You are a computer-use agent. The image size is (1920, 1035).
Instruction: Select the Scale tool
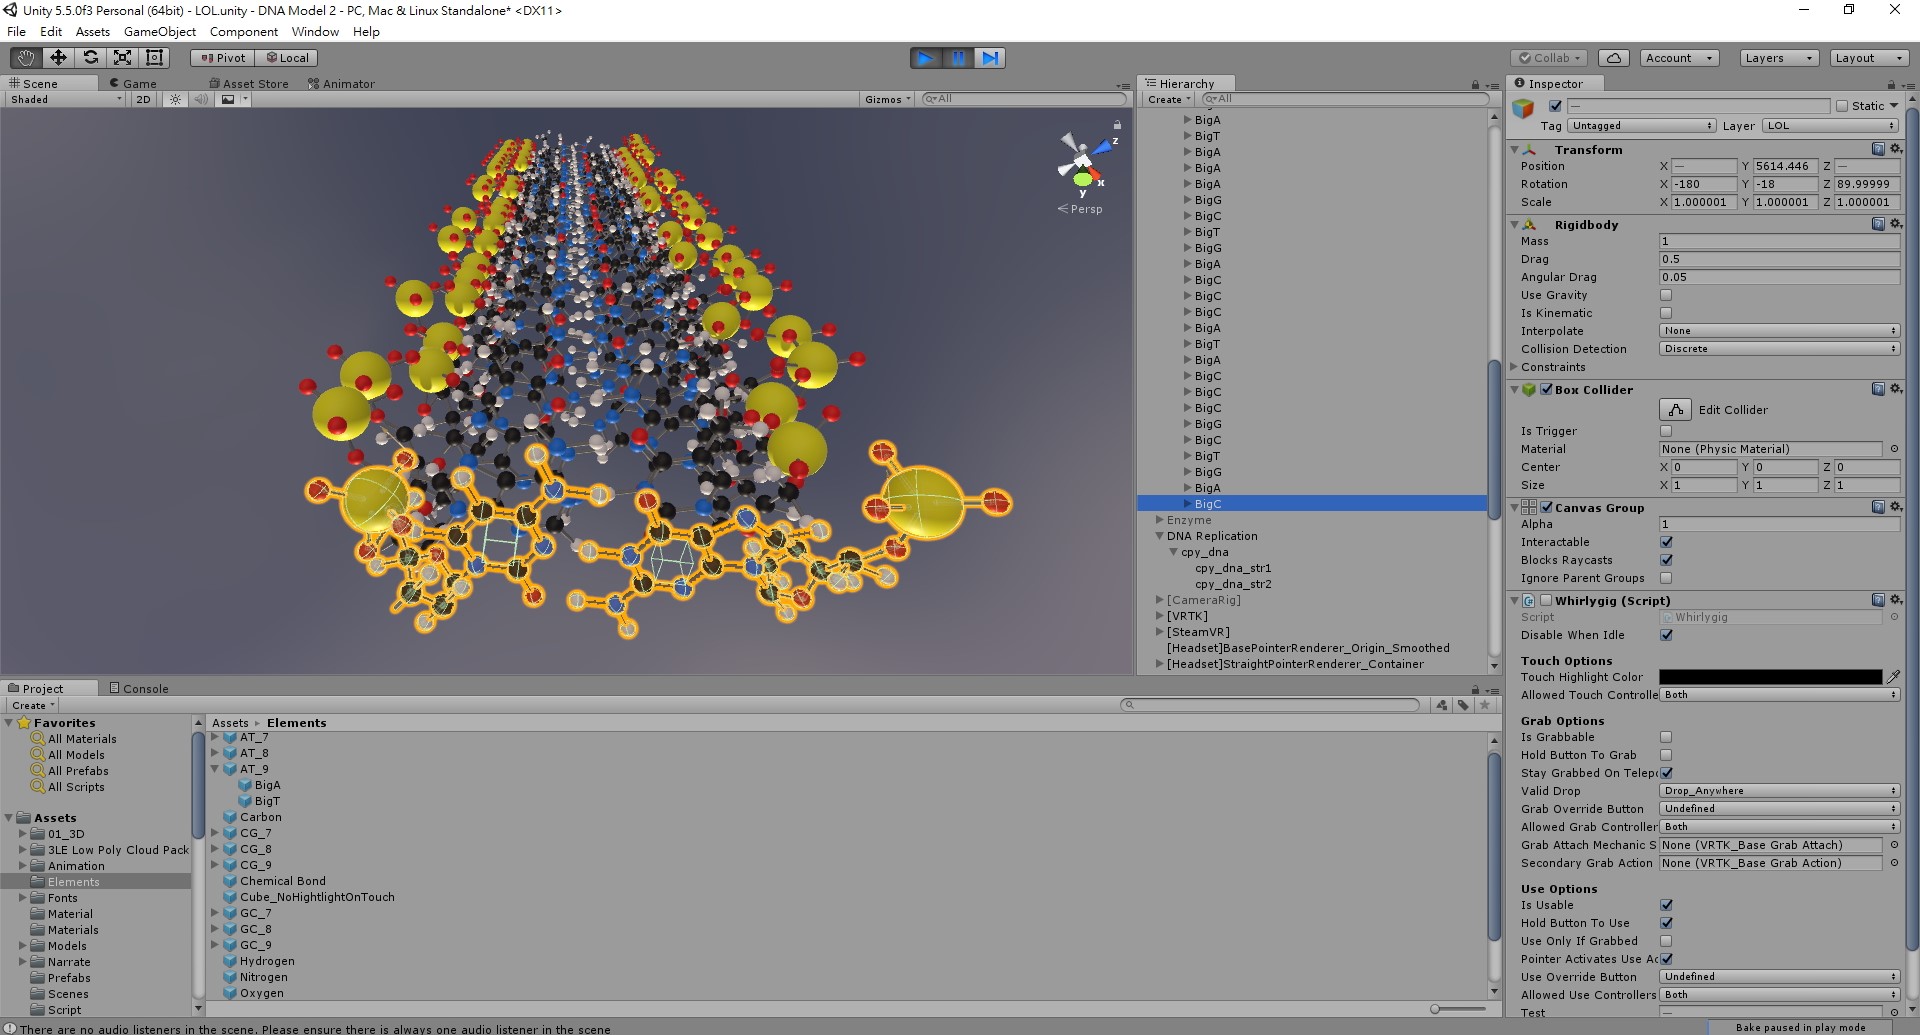coord(122,58)
